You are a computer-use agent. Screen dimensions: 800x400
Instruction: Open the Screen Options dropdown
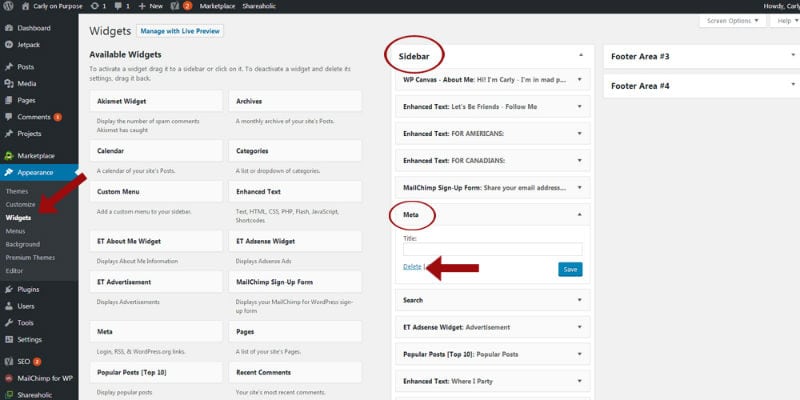pyautogui.click(x=733, y=21)
